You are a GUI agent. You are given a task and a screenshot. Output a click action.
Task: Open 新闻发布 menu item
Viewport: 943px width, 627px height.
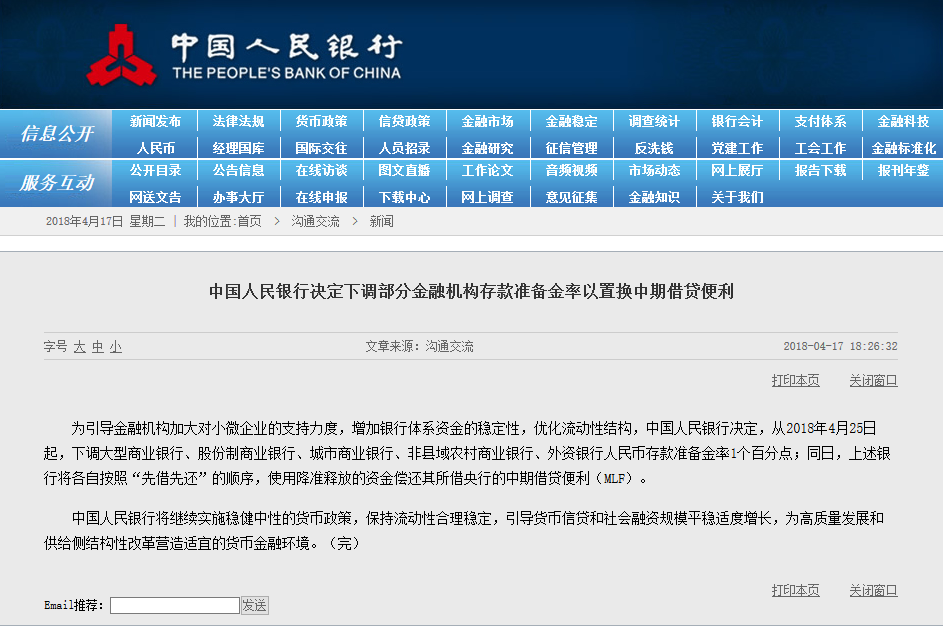pyautogui.click(x=155, y=121)
